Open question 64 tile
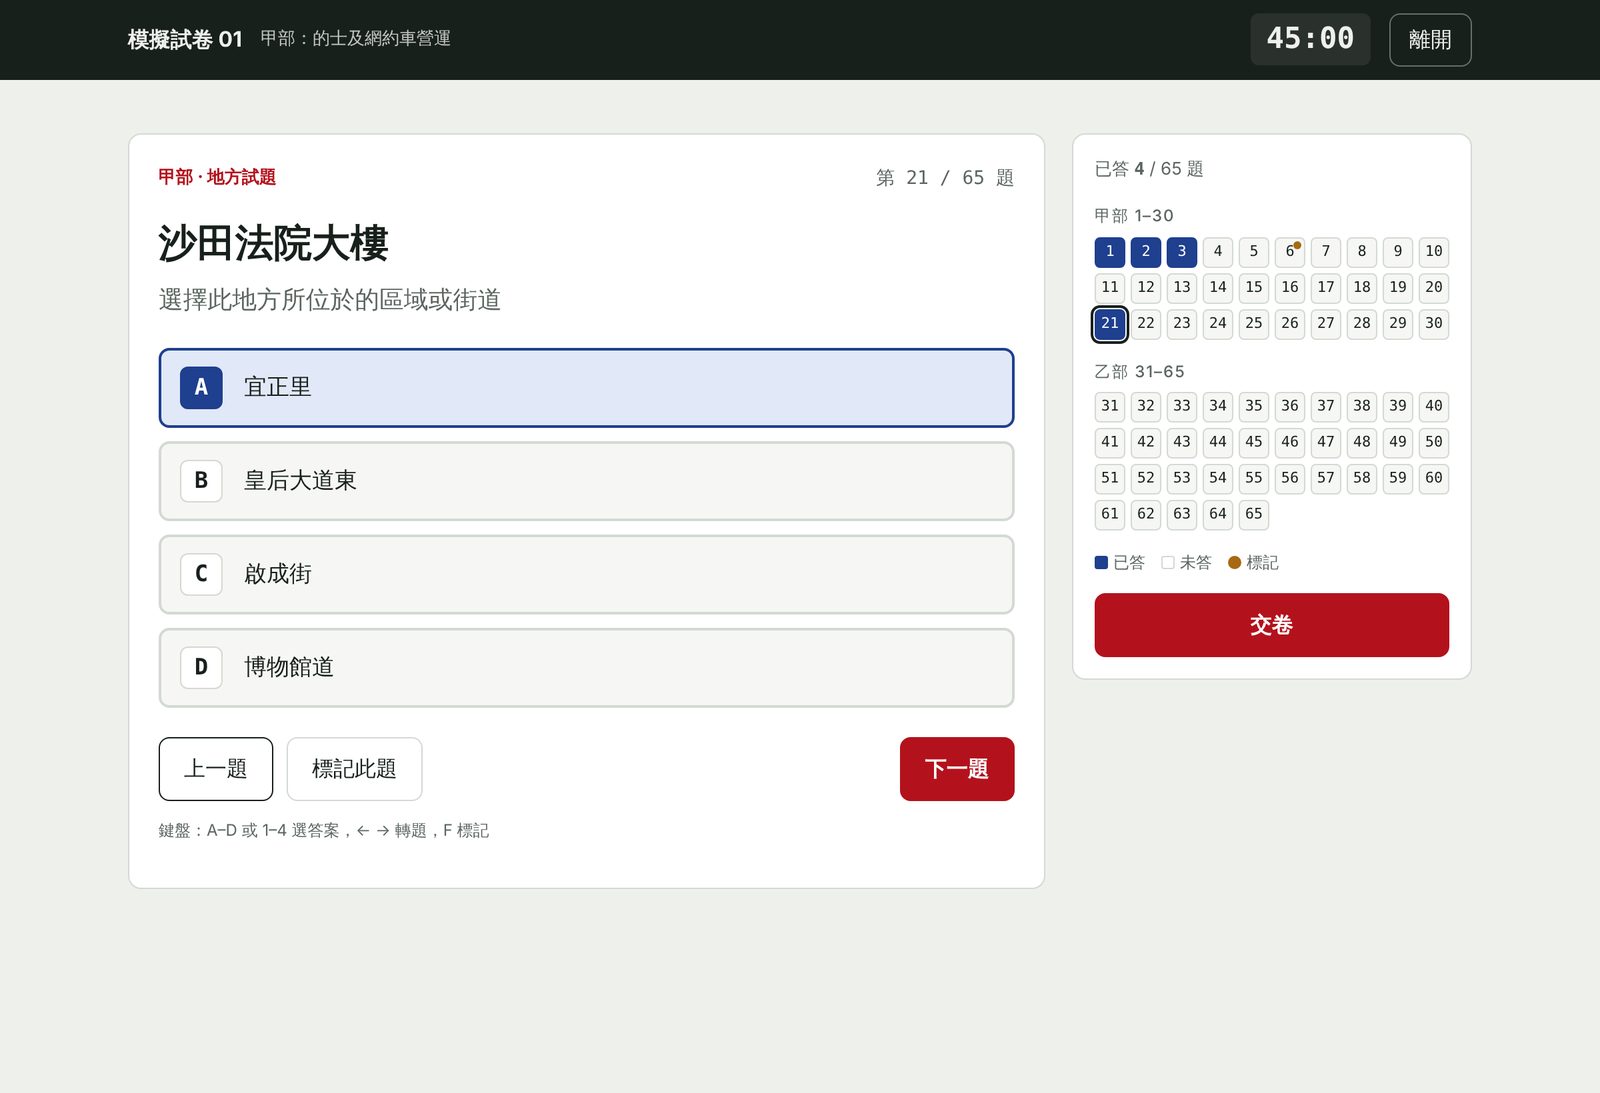This screenshot has width=1600, height=1093. click(1218, 514)
